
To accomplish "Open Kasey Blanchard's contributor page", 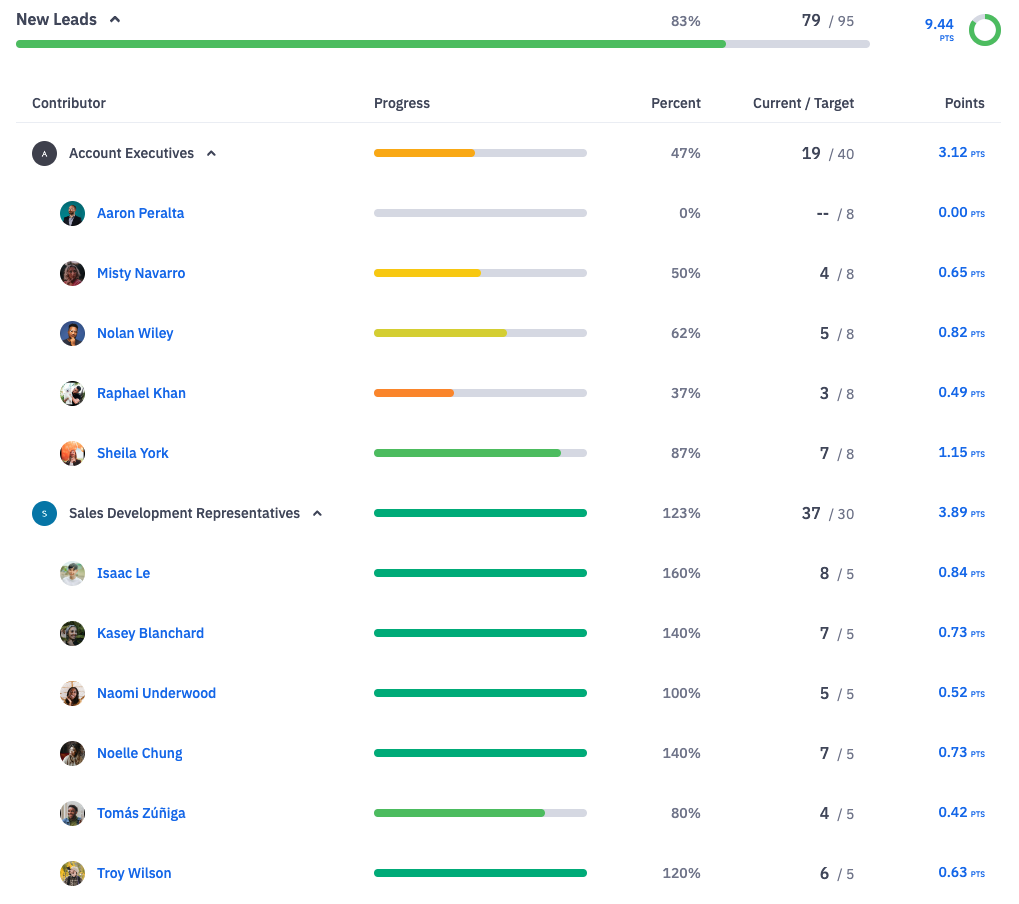I will [150, 633].
